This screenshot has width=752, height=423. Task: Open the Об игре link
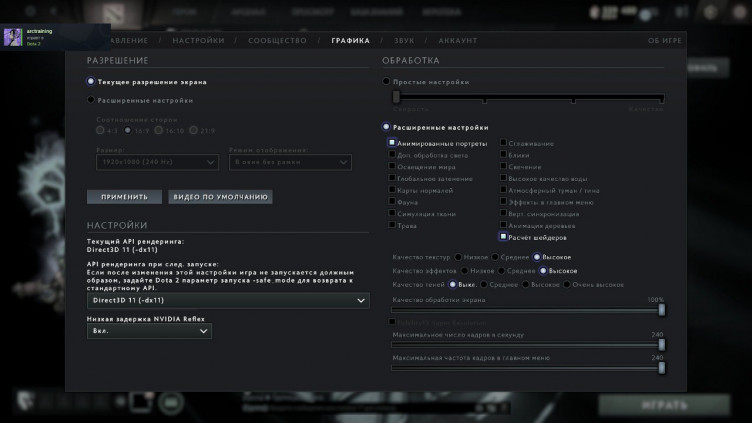[664, 40]
